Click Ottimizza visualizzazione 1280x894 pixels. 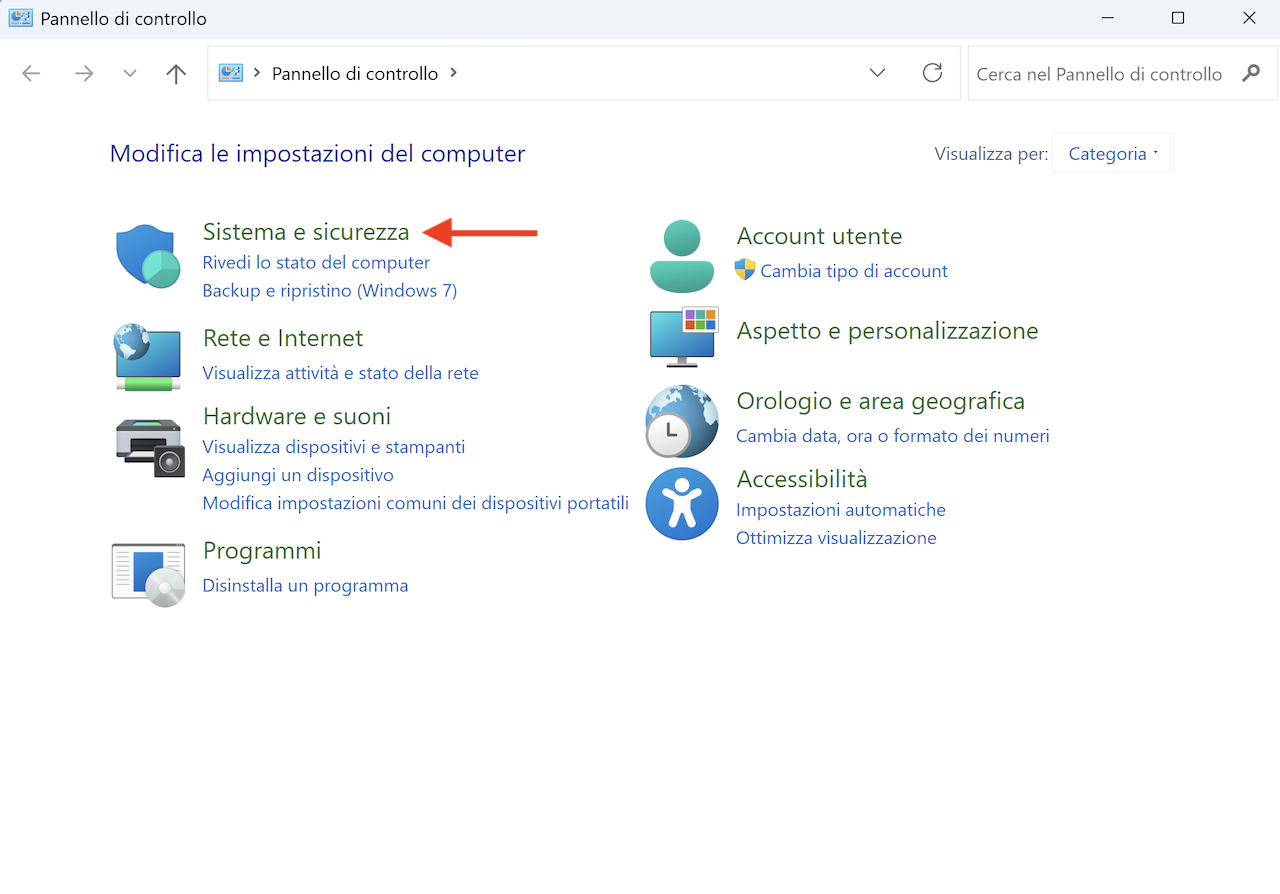click(x=836, y=538)
